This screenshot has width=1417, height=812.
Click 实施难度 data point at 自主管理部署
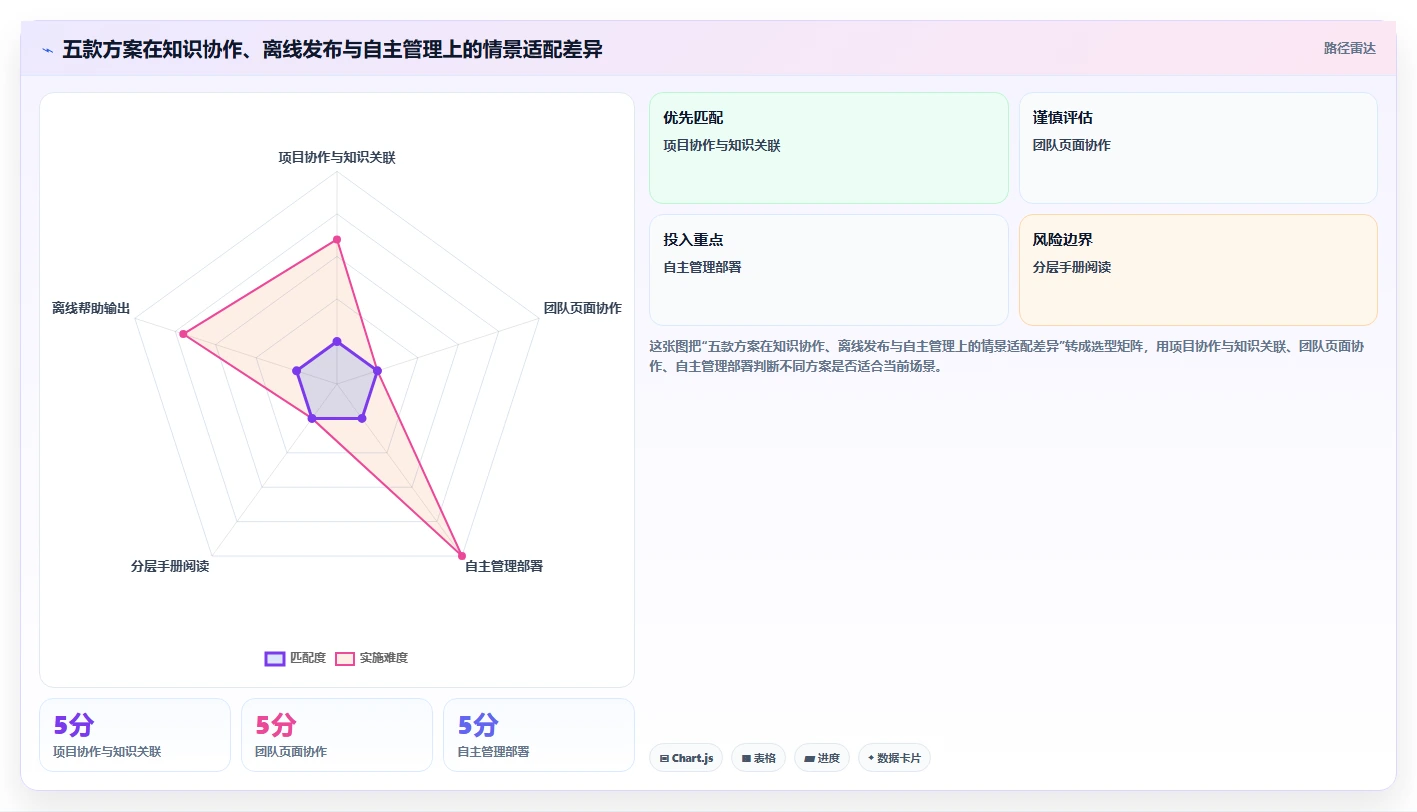coord(462,555)
